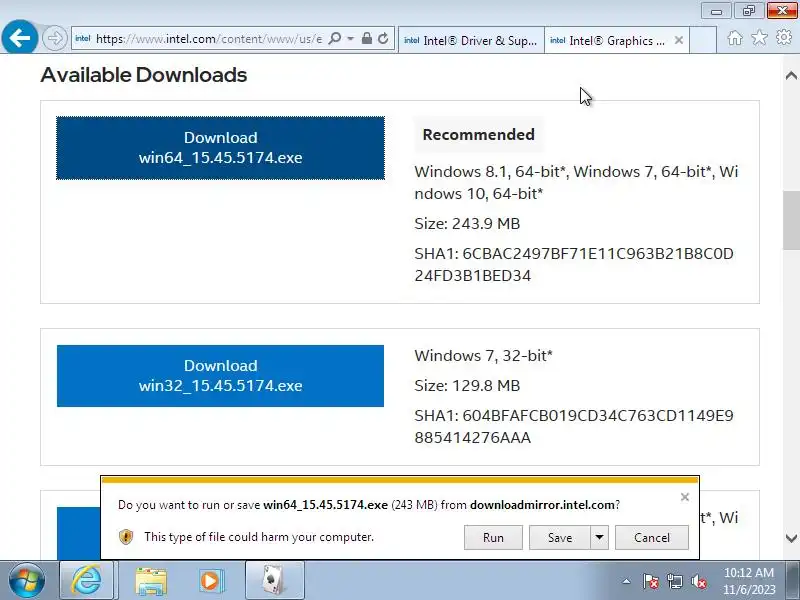
Task: Launch Windows Media Player from taskbar
Action: click(210, 581)
